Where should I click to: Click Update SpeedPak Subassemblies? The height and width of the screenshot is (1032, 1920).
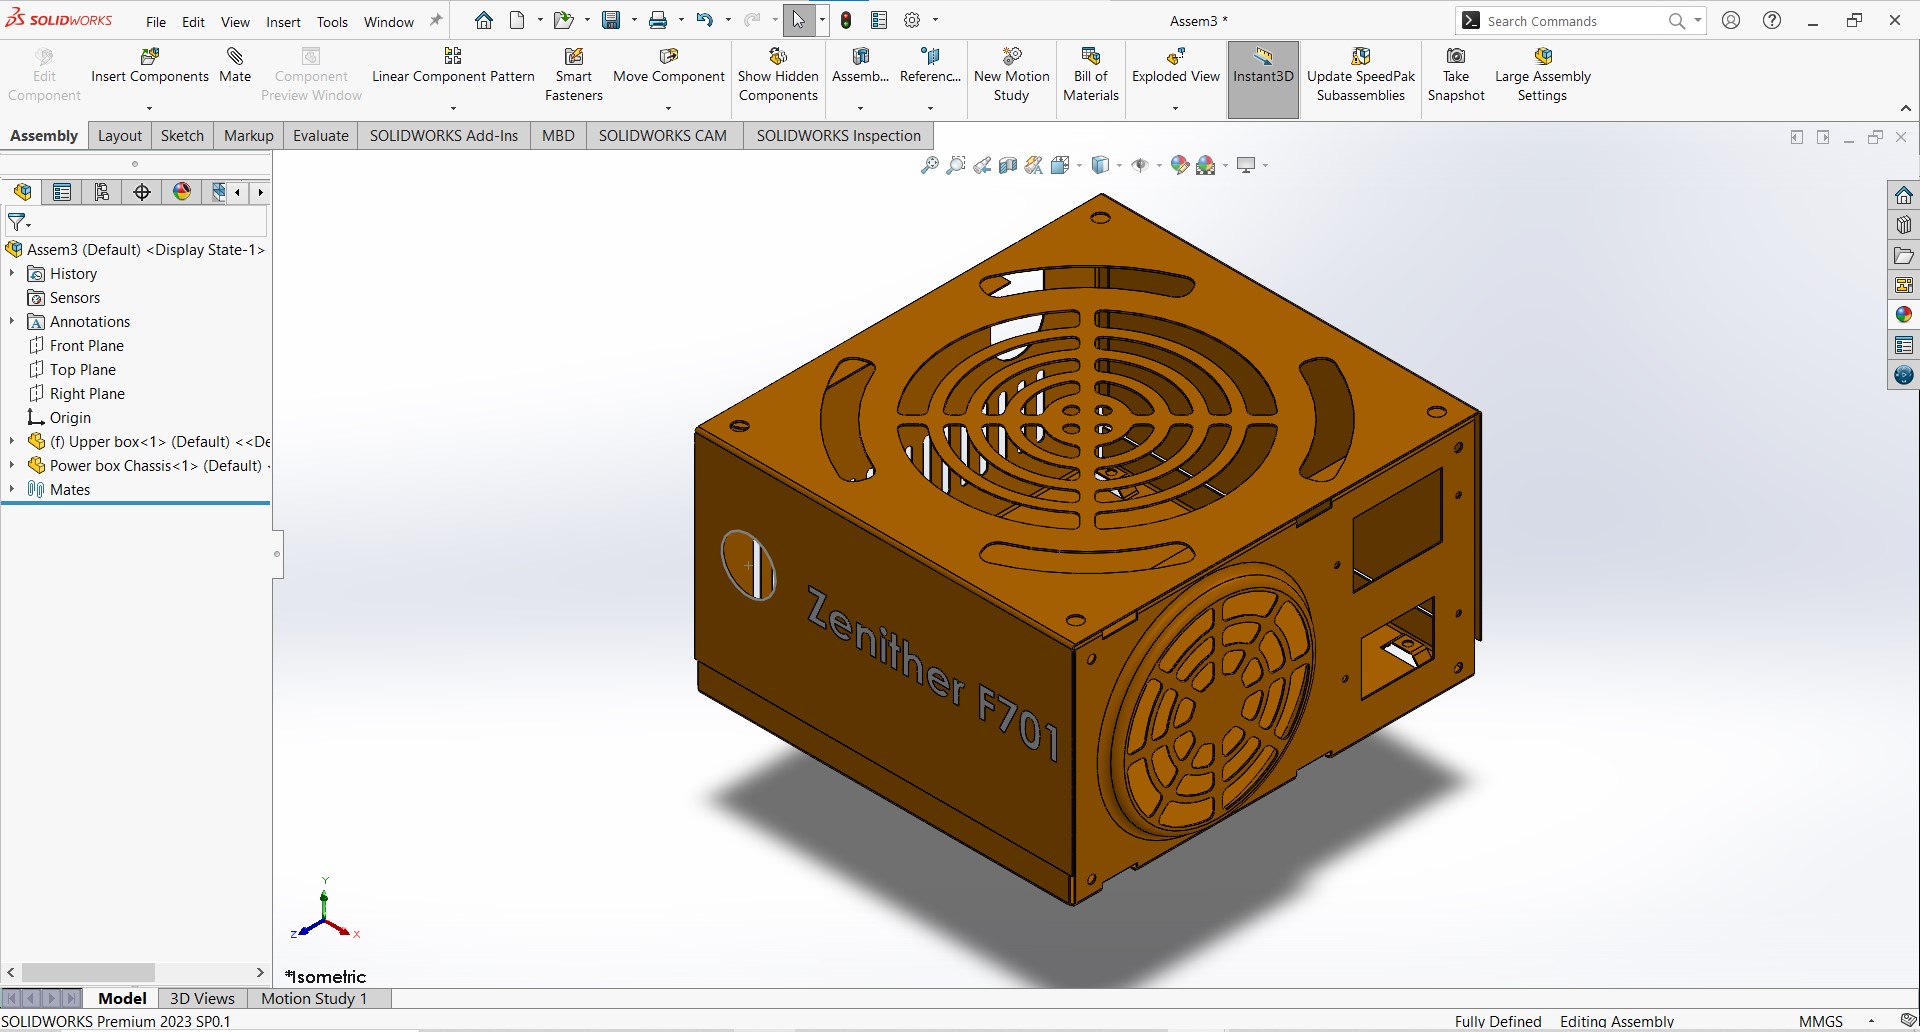(x=1360, y=75)
